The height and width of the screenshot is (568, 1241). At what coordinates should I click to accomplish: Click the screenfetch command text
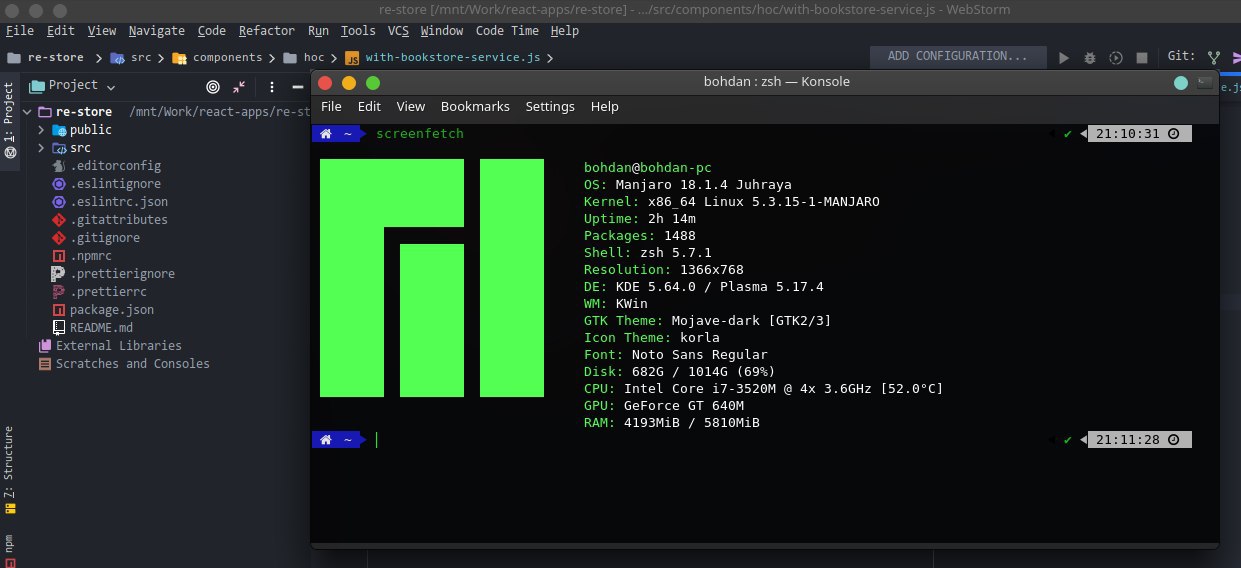coord(420,134)
